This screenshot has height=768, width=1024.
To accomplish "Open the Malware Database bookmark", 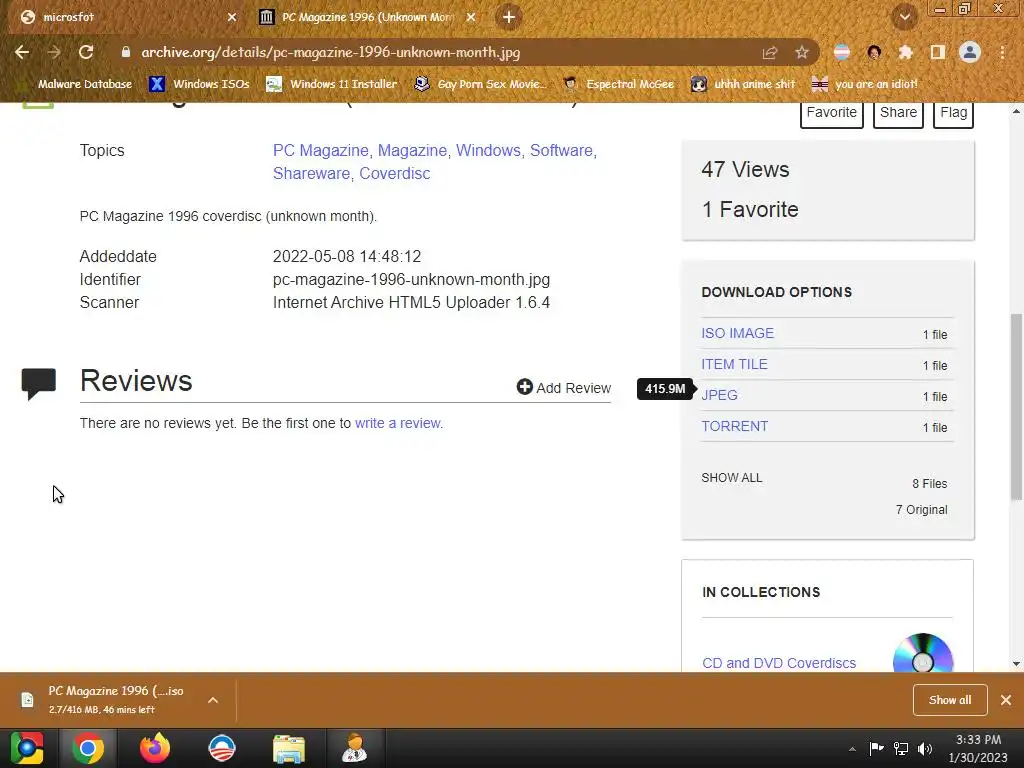I will point(74,84).
